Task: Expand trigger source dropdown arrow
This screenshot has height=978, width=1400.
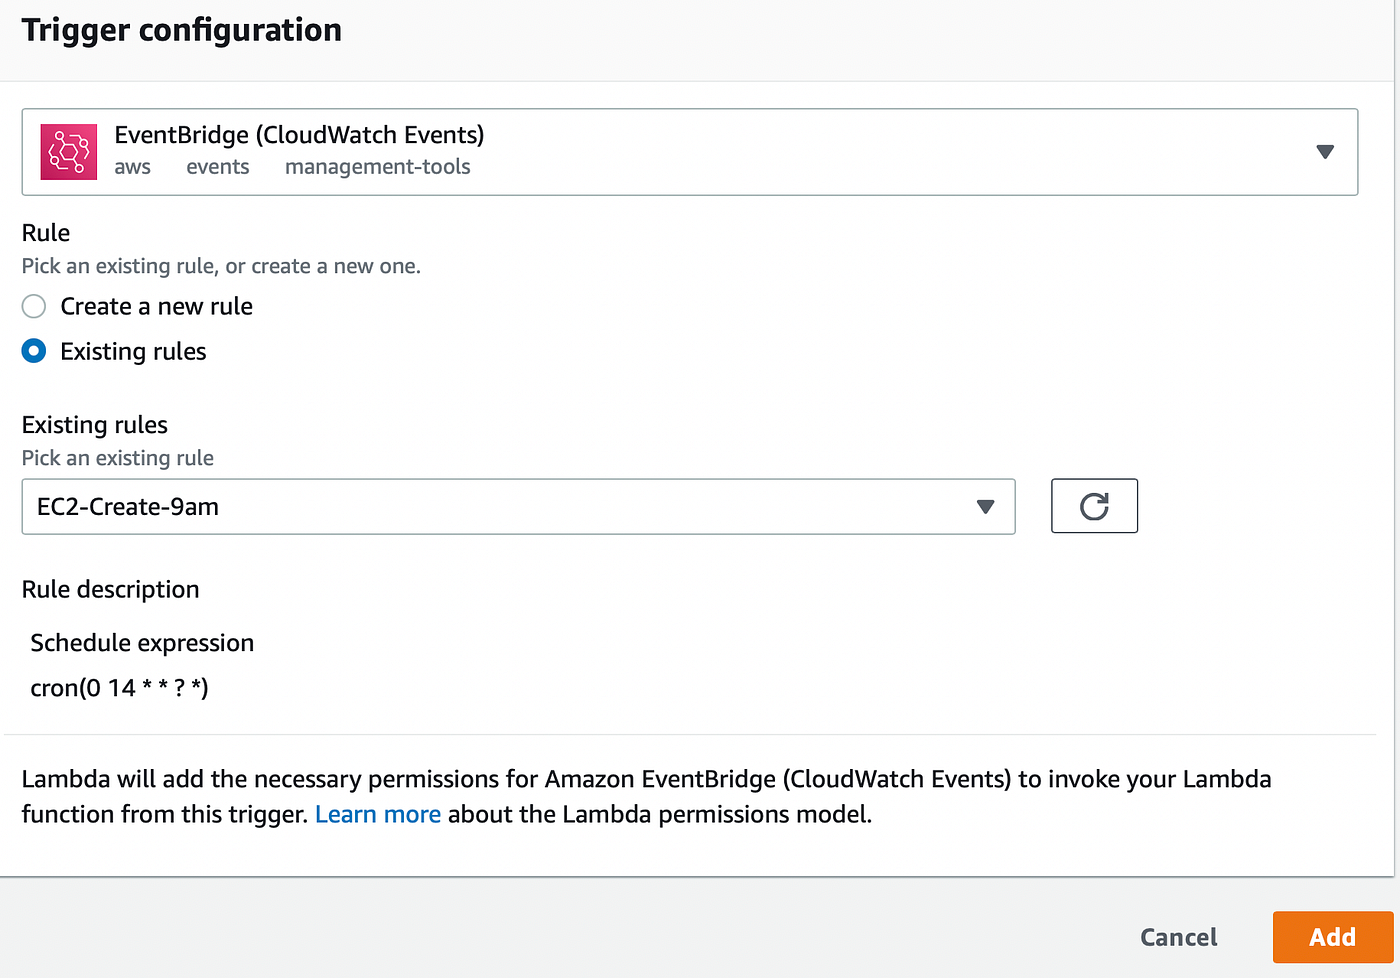Action: tap(1325, 152)
